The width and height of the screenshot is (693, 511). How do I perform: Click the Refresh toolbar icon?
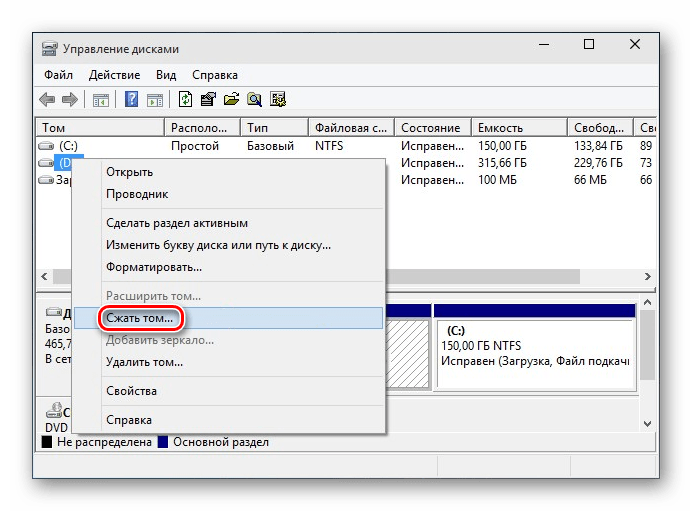(185, 99)
